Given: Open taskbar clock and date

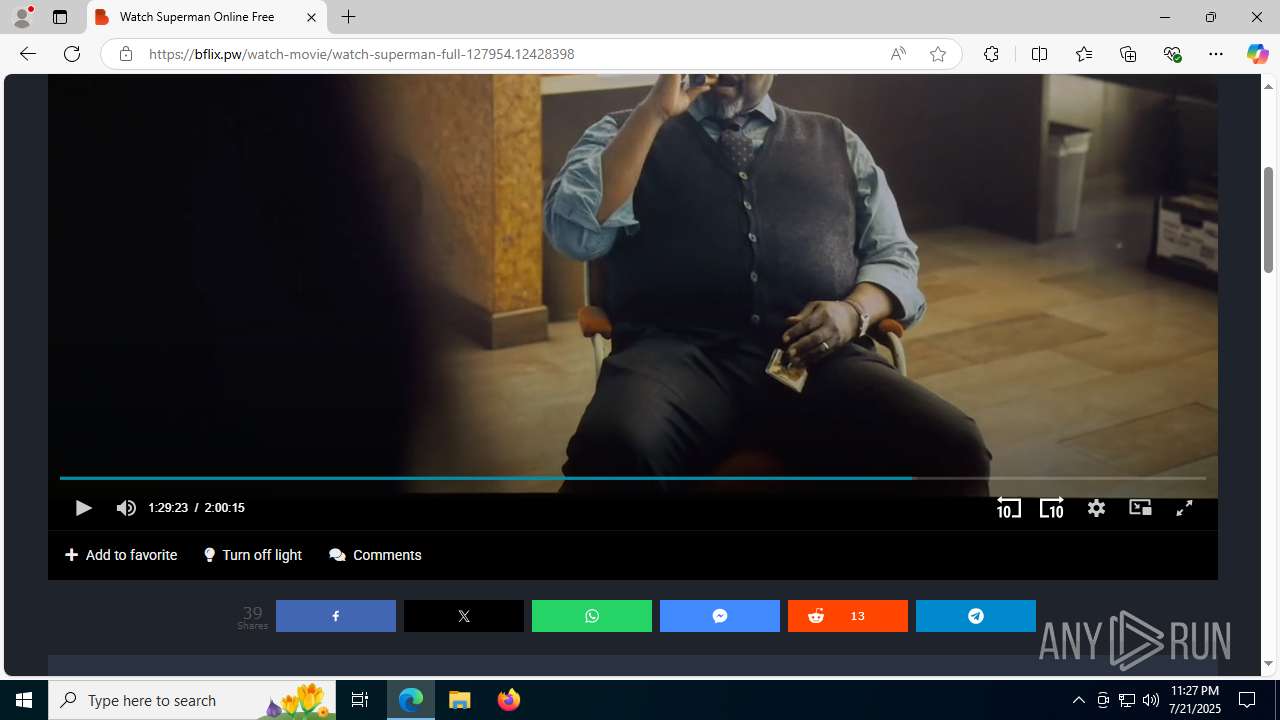Looking at the screenshot, I should [x=1195, y=700].
